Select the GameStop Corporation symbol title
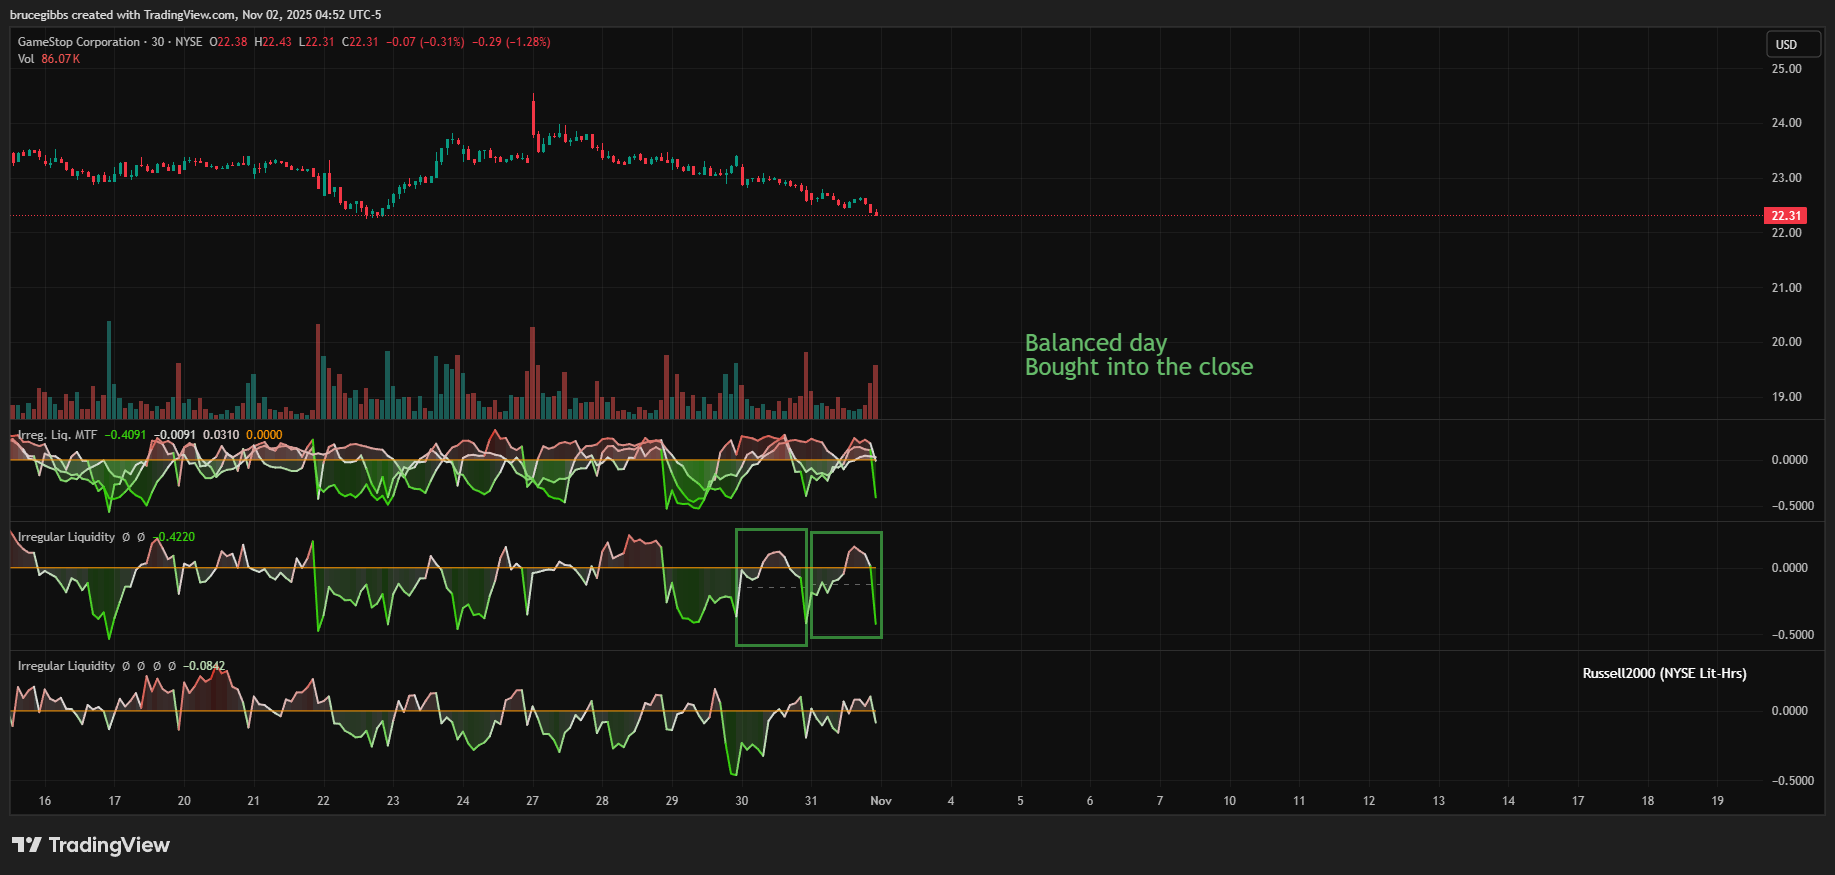 point(79,42)
